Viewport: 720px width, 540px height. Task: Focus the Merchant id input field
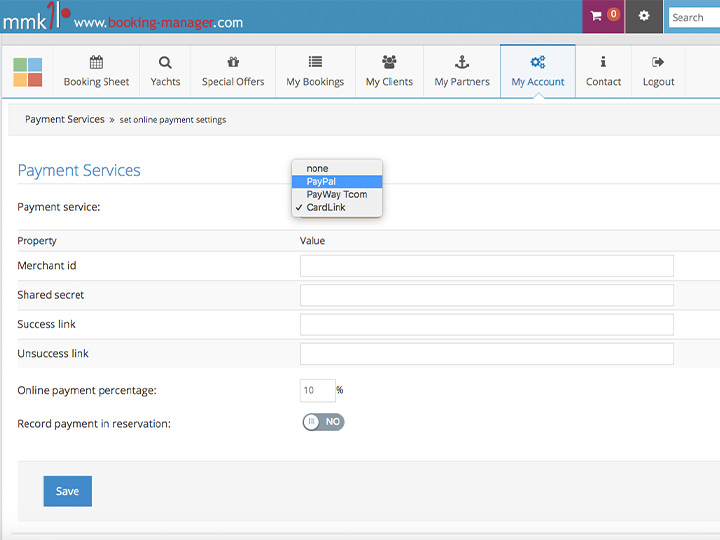click(487, 266)
